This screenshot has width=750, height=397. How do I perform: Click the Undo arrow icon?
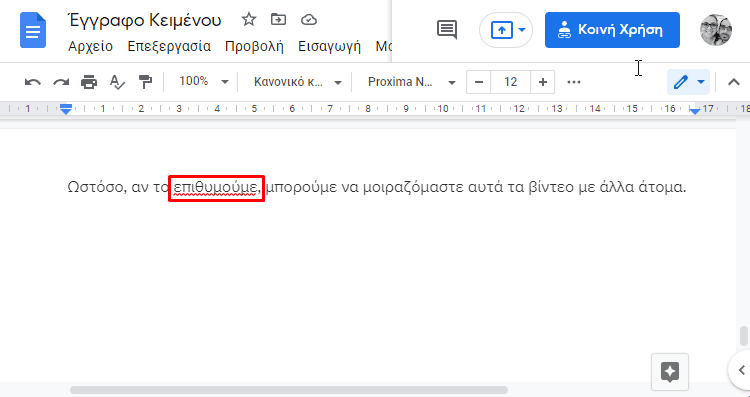(33, 82)
